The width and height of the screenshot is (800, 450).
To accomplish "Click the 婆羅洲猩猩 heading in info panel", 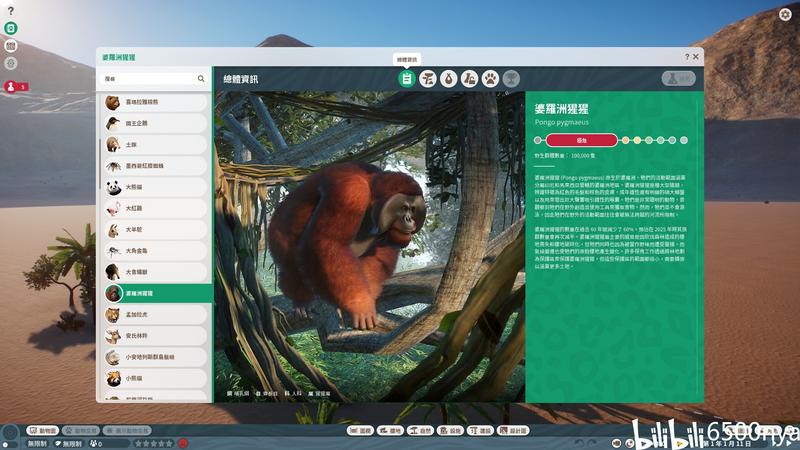I will [x=561, y=108].
